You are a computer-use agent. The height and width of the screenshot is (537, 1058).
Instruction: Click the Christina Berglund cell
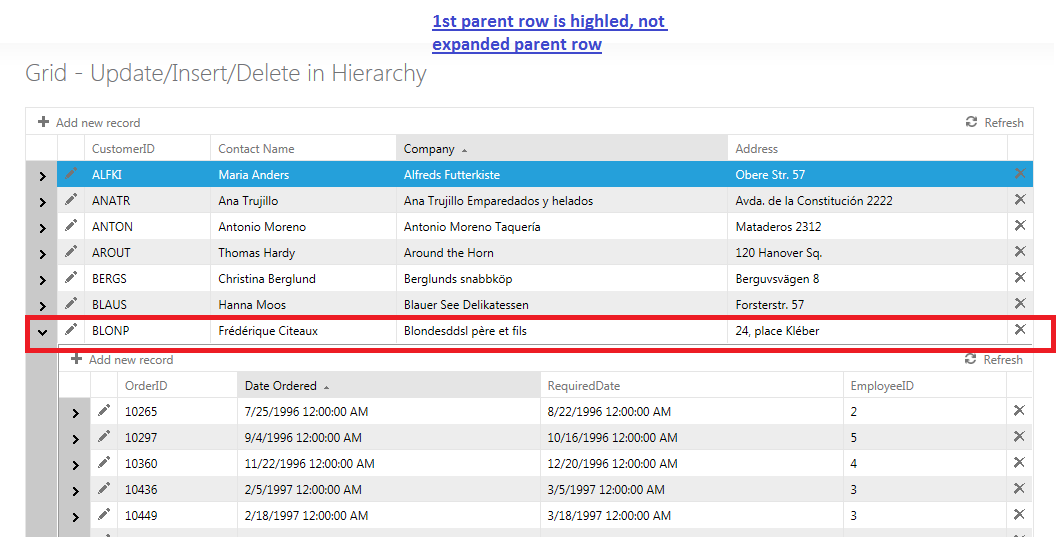303,279
